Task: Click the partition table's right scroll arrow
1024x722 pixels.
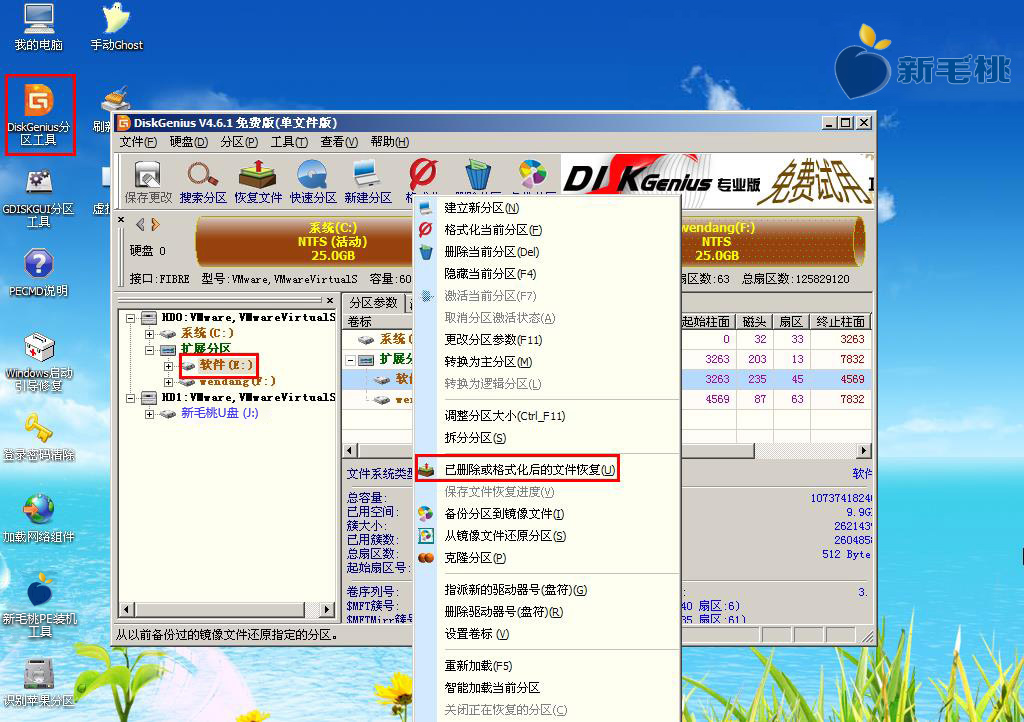Action: click(864, 450)
